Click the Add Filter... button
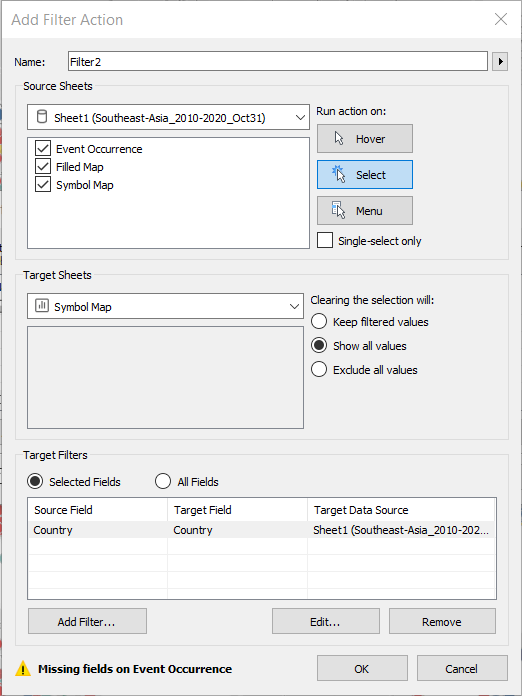Screen dimensions: 522x696 pos(87,621)
